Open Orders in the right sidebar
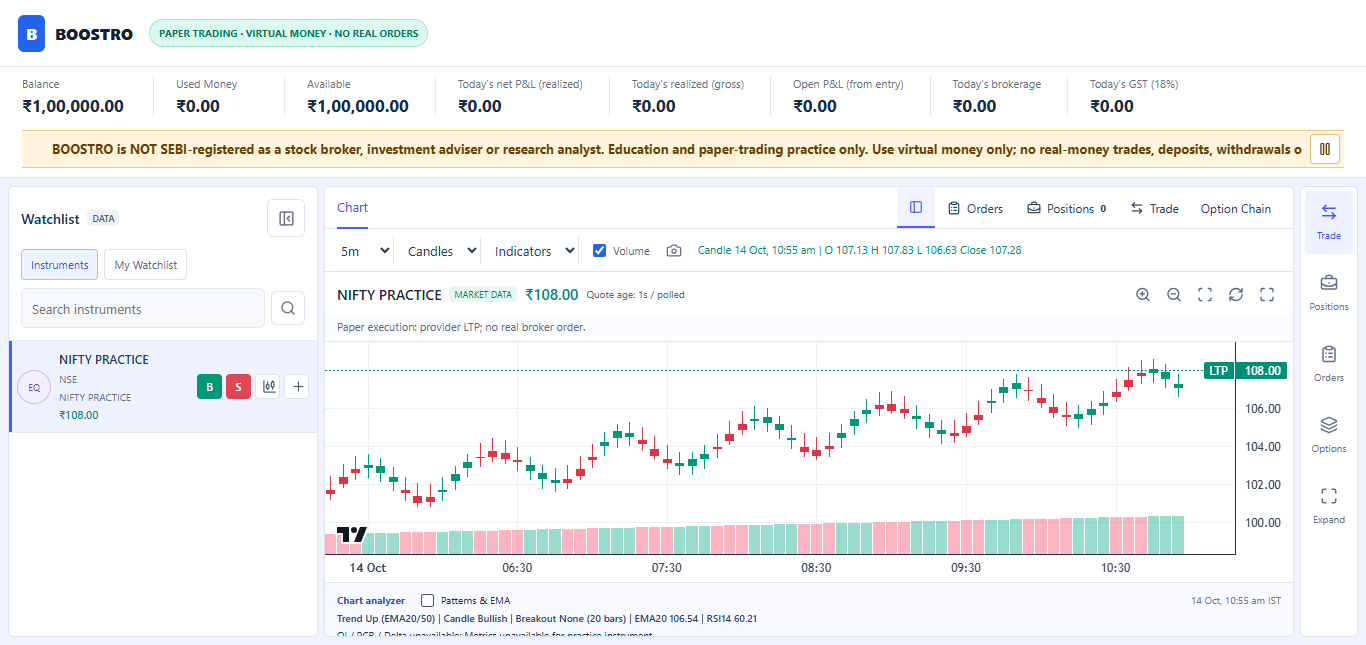The width and height of the screenshot is (1366, 645). [x=1329, y=364]
